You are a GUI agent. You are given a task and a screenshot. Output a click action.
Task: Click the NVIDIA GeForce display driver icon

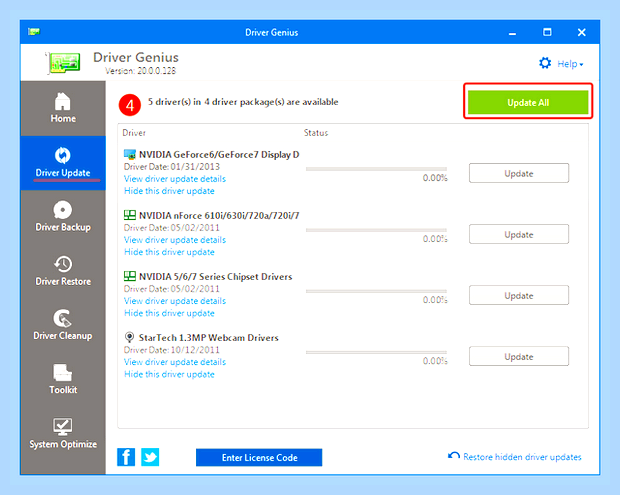tap(130, 154)
